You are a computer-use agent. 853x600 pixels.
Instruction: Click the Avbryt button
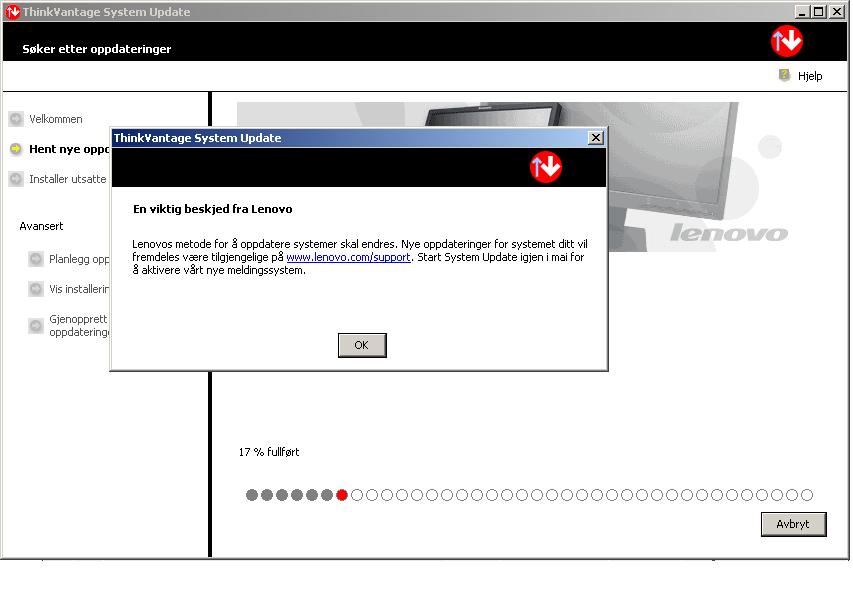[793, 524]
